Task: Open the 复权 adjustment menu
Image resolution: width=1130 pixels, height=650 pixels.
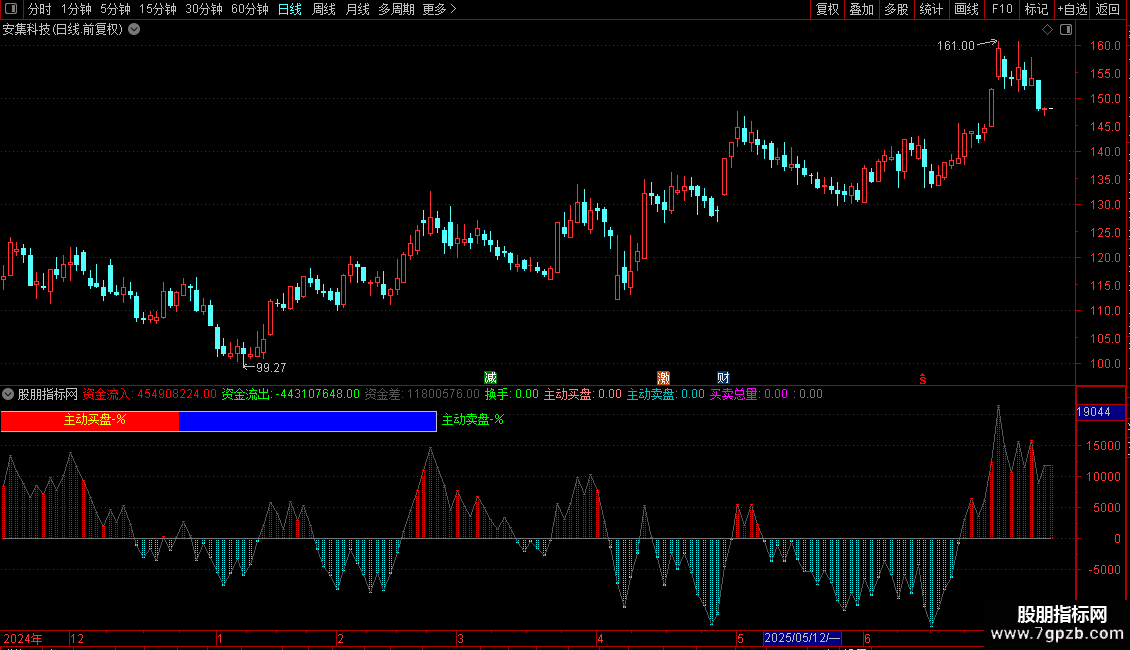Action: pyautogui.click(x=827, y=9)
